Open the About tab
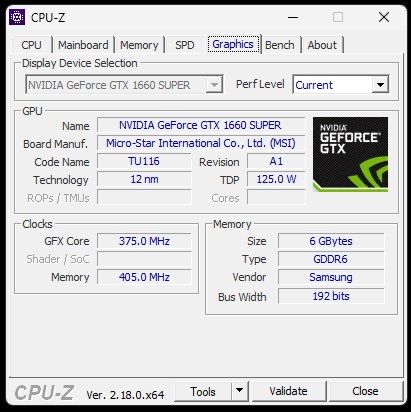411x412 pixels. 322,45
